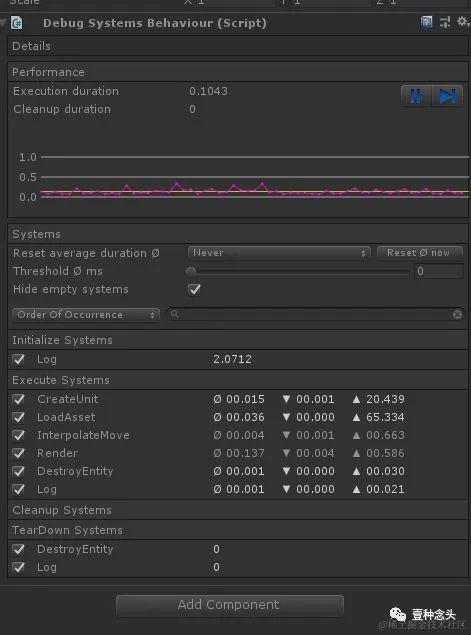The height and width of the screenshot is (635, 471).
Task: Open the component settings gear menu
Action: (x=462, y=22)
